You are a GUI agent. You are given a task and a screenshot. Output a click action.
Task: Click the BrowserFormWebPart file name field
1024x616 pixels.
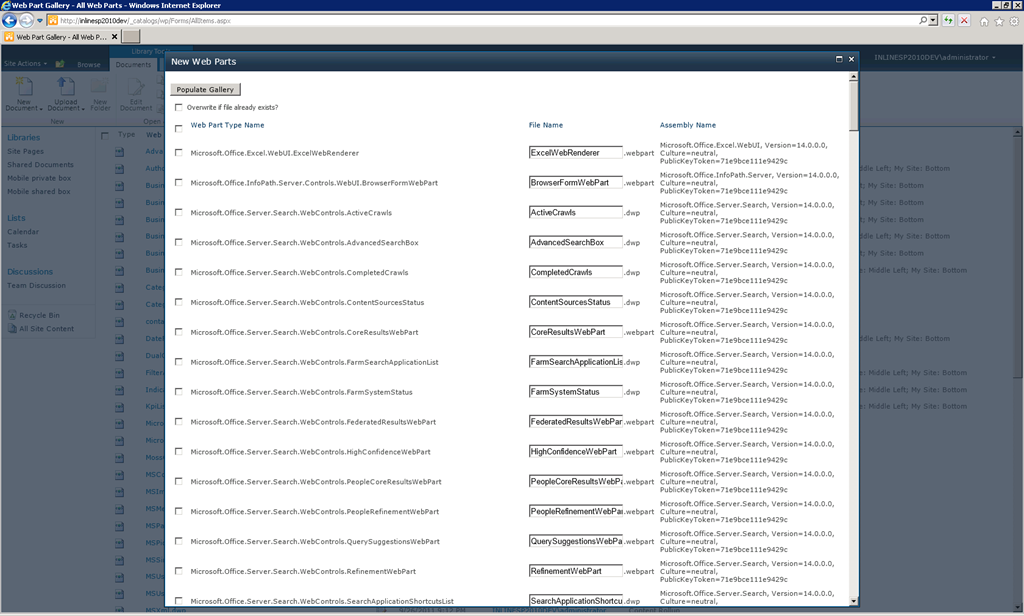(575, 183)
